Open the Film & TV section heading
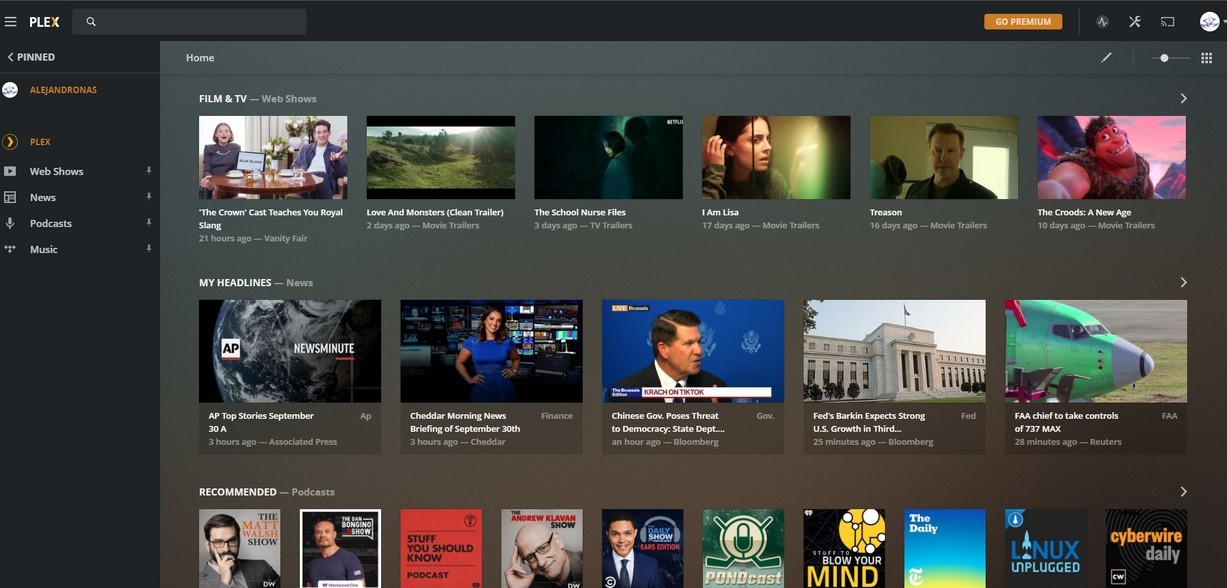The height and width of the screenshot is (588, 1227). (222, 99)
